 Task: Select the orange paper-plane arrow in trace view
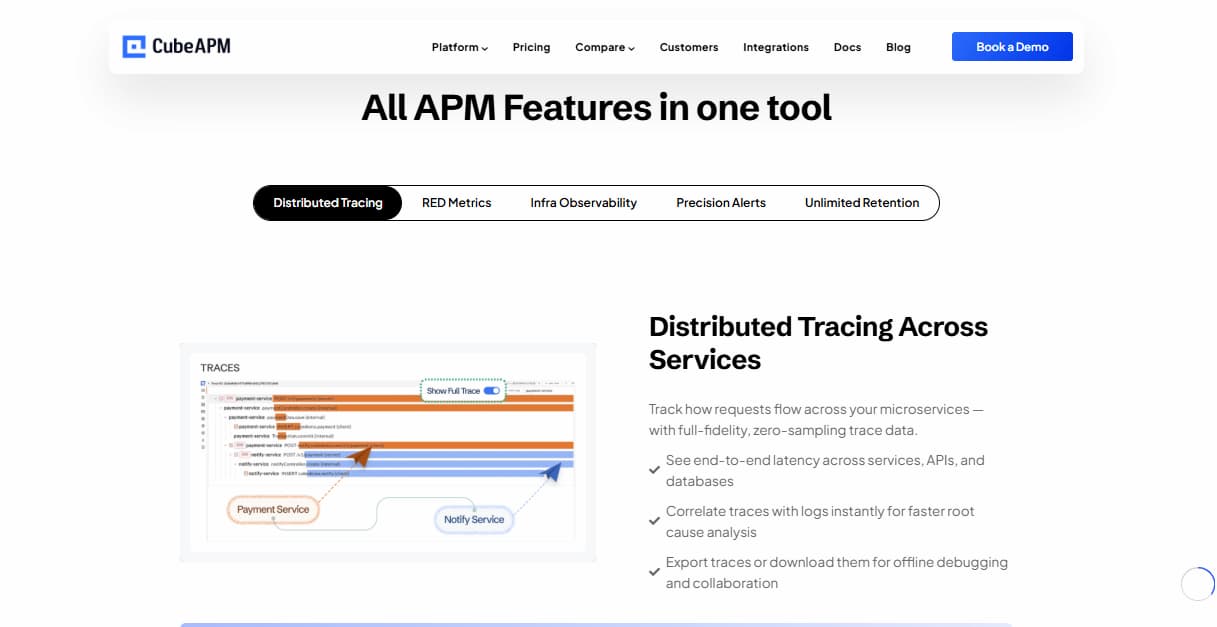point(362,458)
